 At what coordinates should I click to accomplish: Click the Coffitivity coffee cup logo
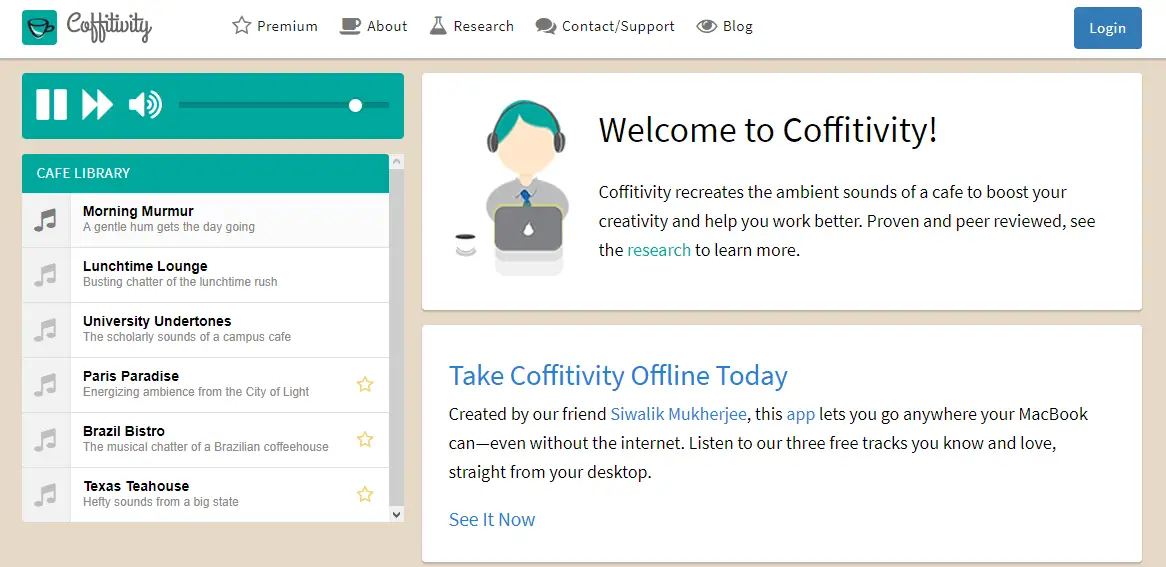[40, 27]
